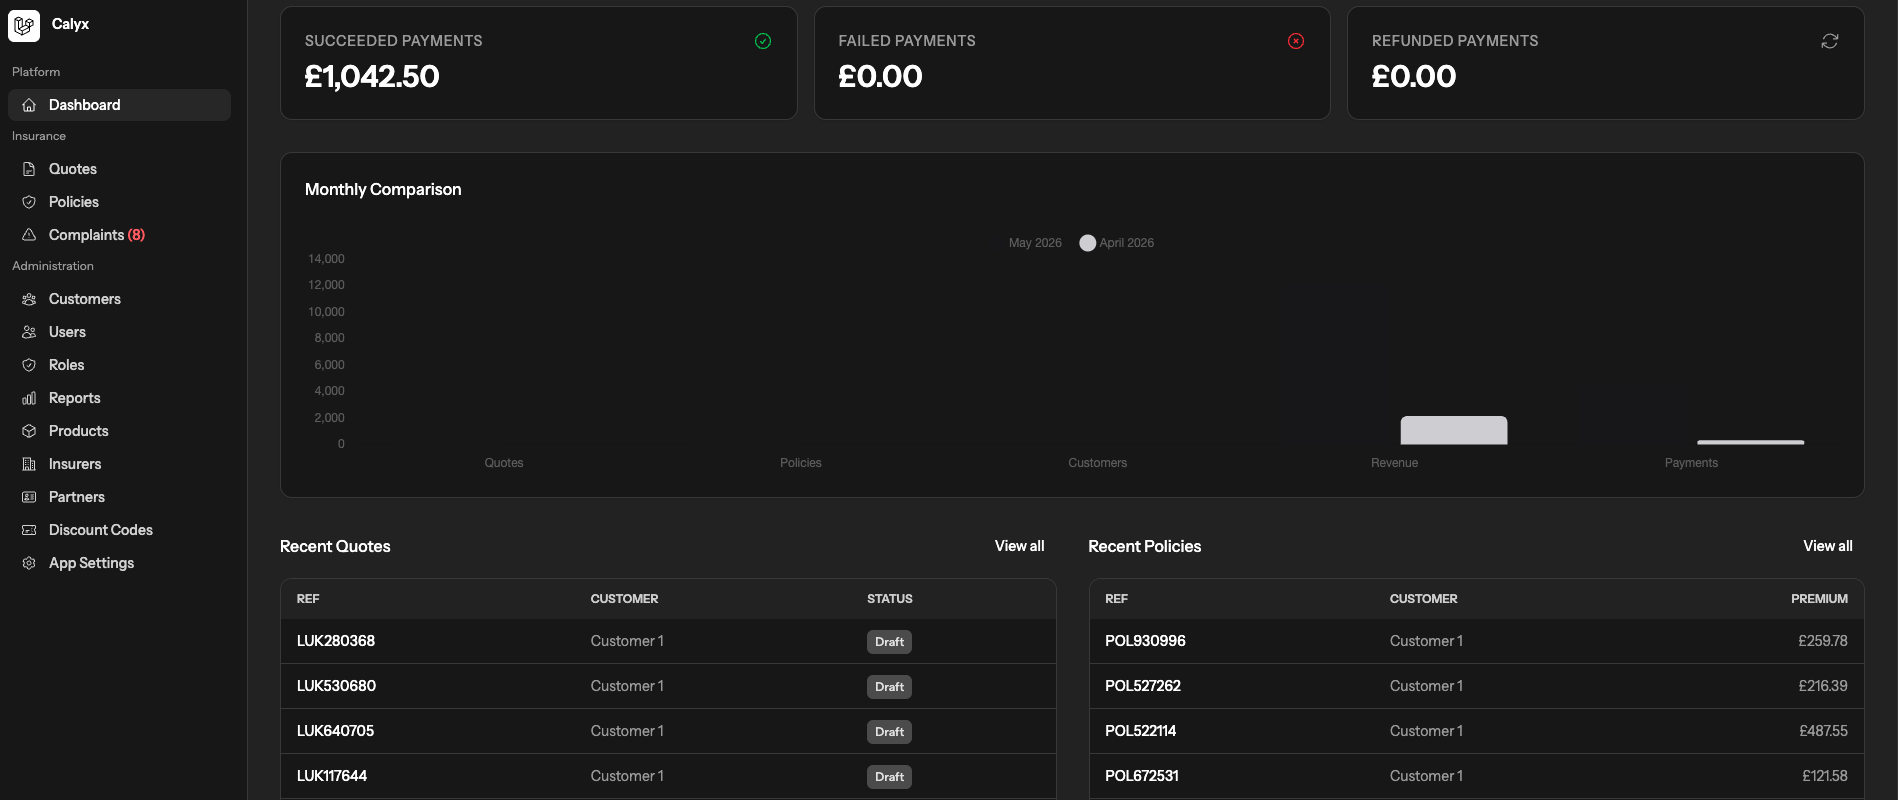The image size is (1898, 800).
Task: Open policy POL930996
Action: [x=1145, y=641]
